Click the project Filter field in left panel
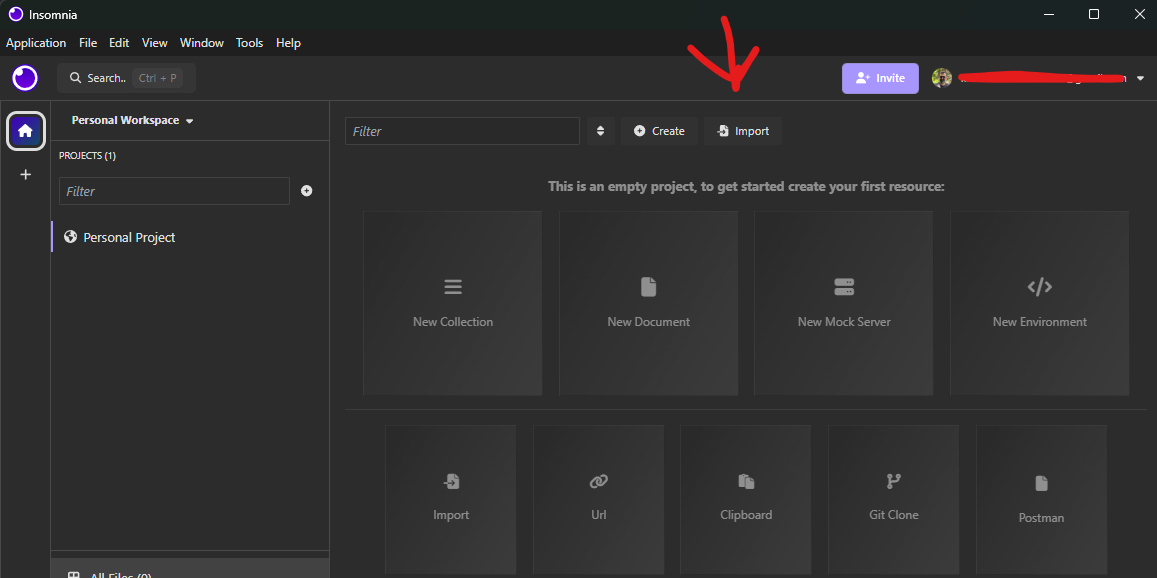 [x=174, y=190]
